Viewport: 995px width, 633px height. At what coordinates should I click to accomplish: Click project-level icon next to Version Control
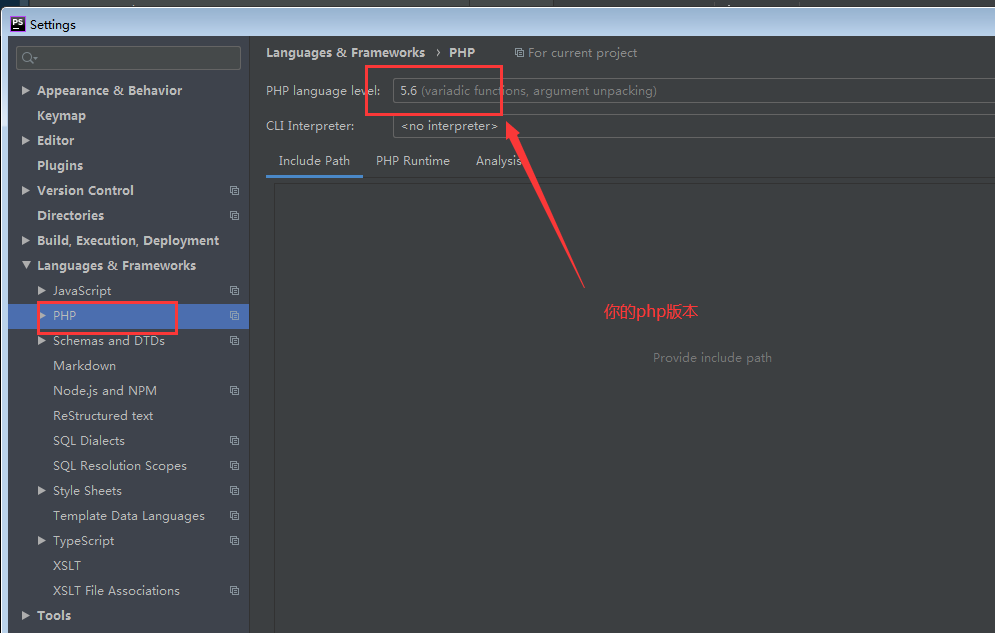(234, 191)
